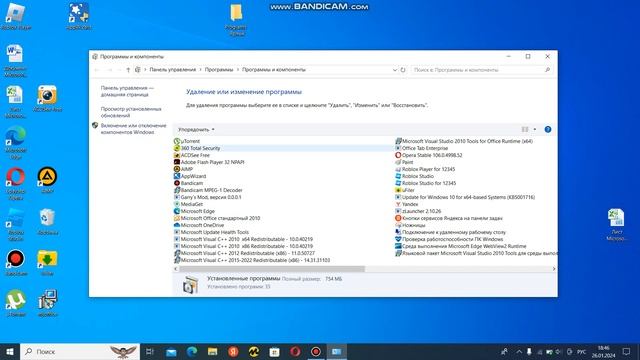
Task: Click the taskbar Поиск search box
Action: coord(80,351)
